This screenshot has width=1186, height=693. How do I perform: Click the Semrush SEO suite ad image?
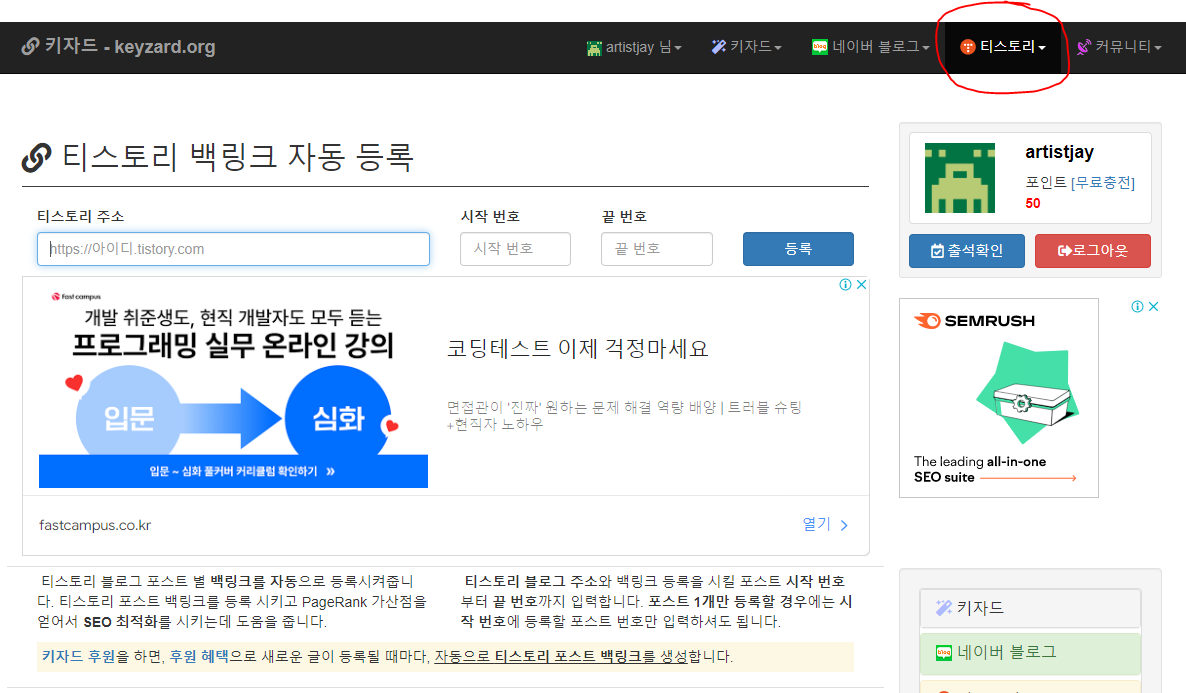click(998, 398)
